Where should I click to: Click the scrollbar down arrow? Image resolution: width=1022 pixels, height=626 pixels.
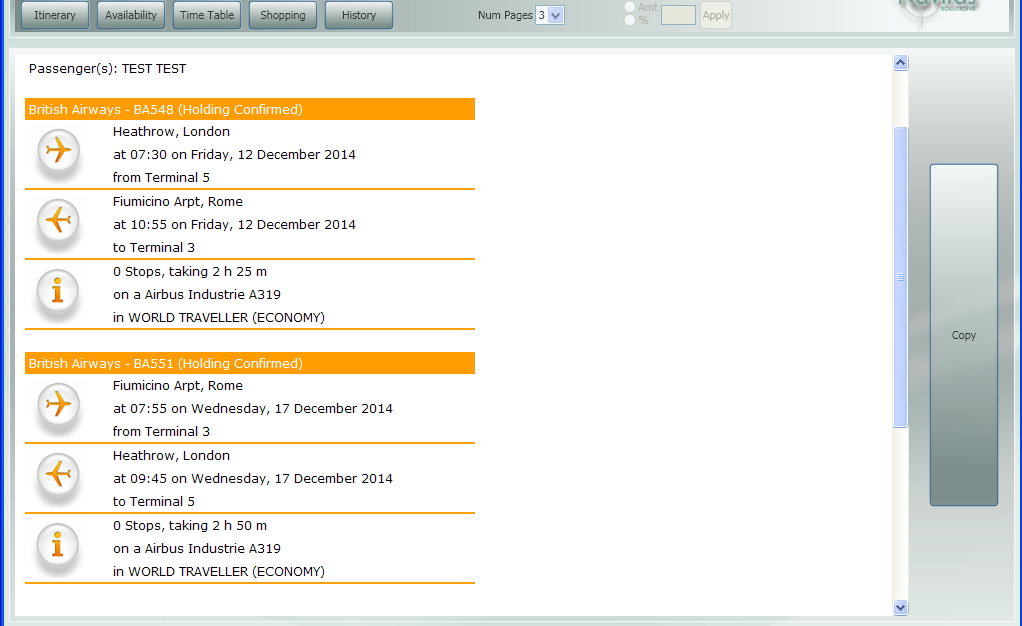coord(900,608)
